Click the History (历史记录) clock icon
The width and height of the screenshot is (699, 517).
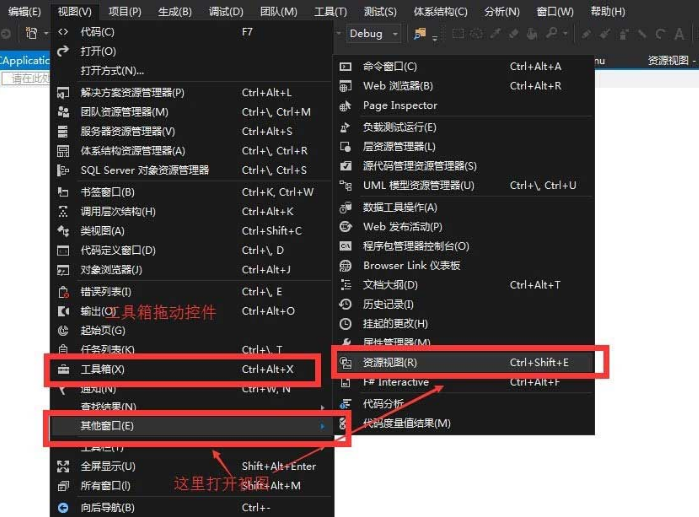(x=346, y=304)
